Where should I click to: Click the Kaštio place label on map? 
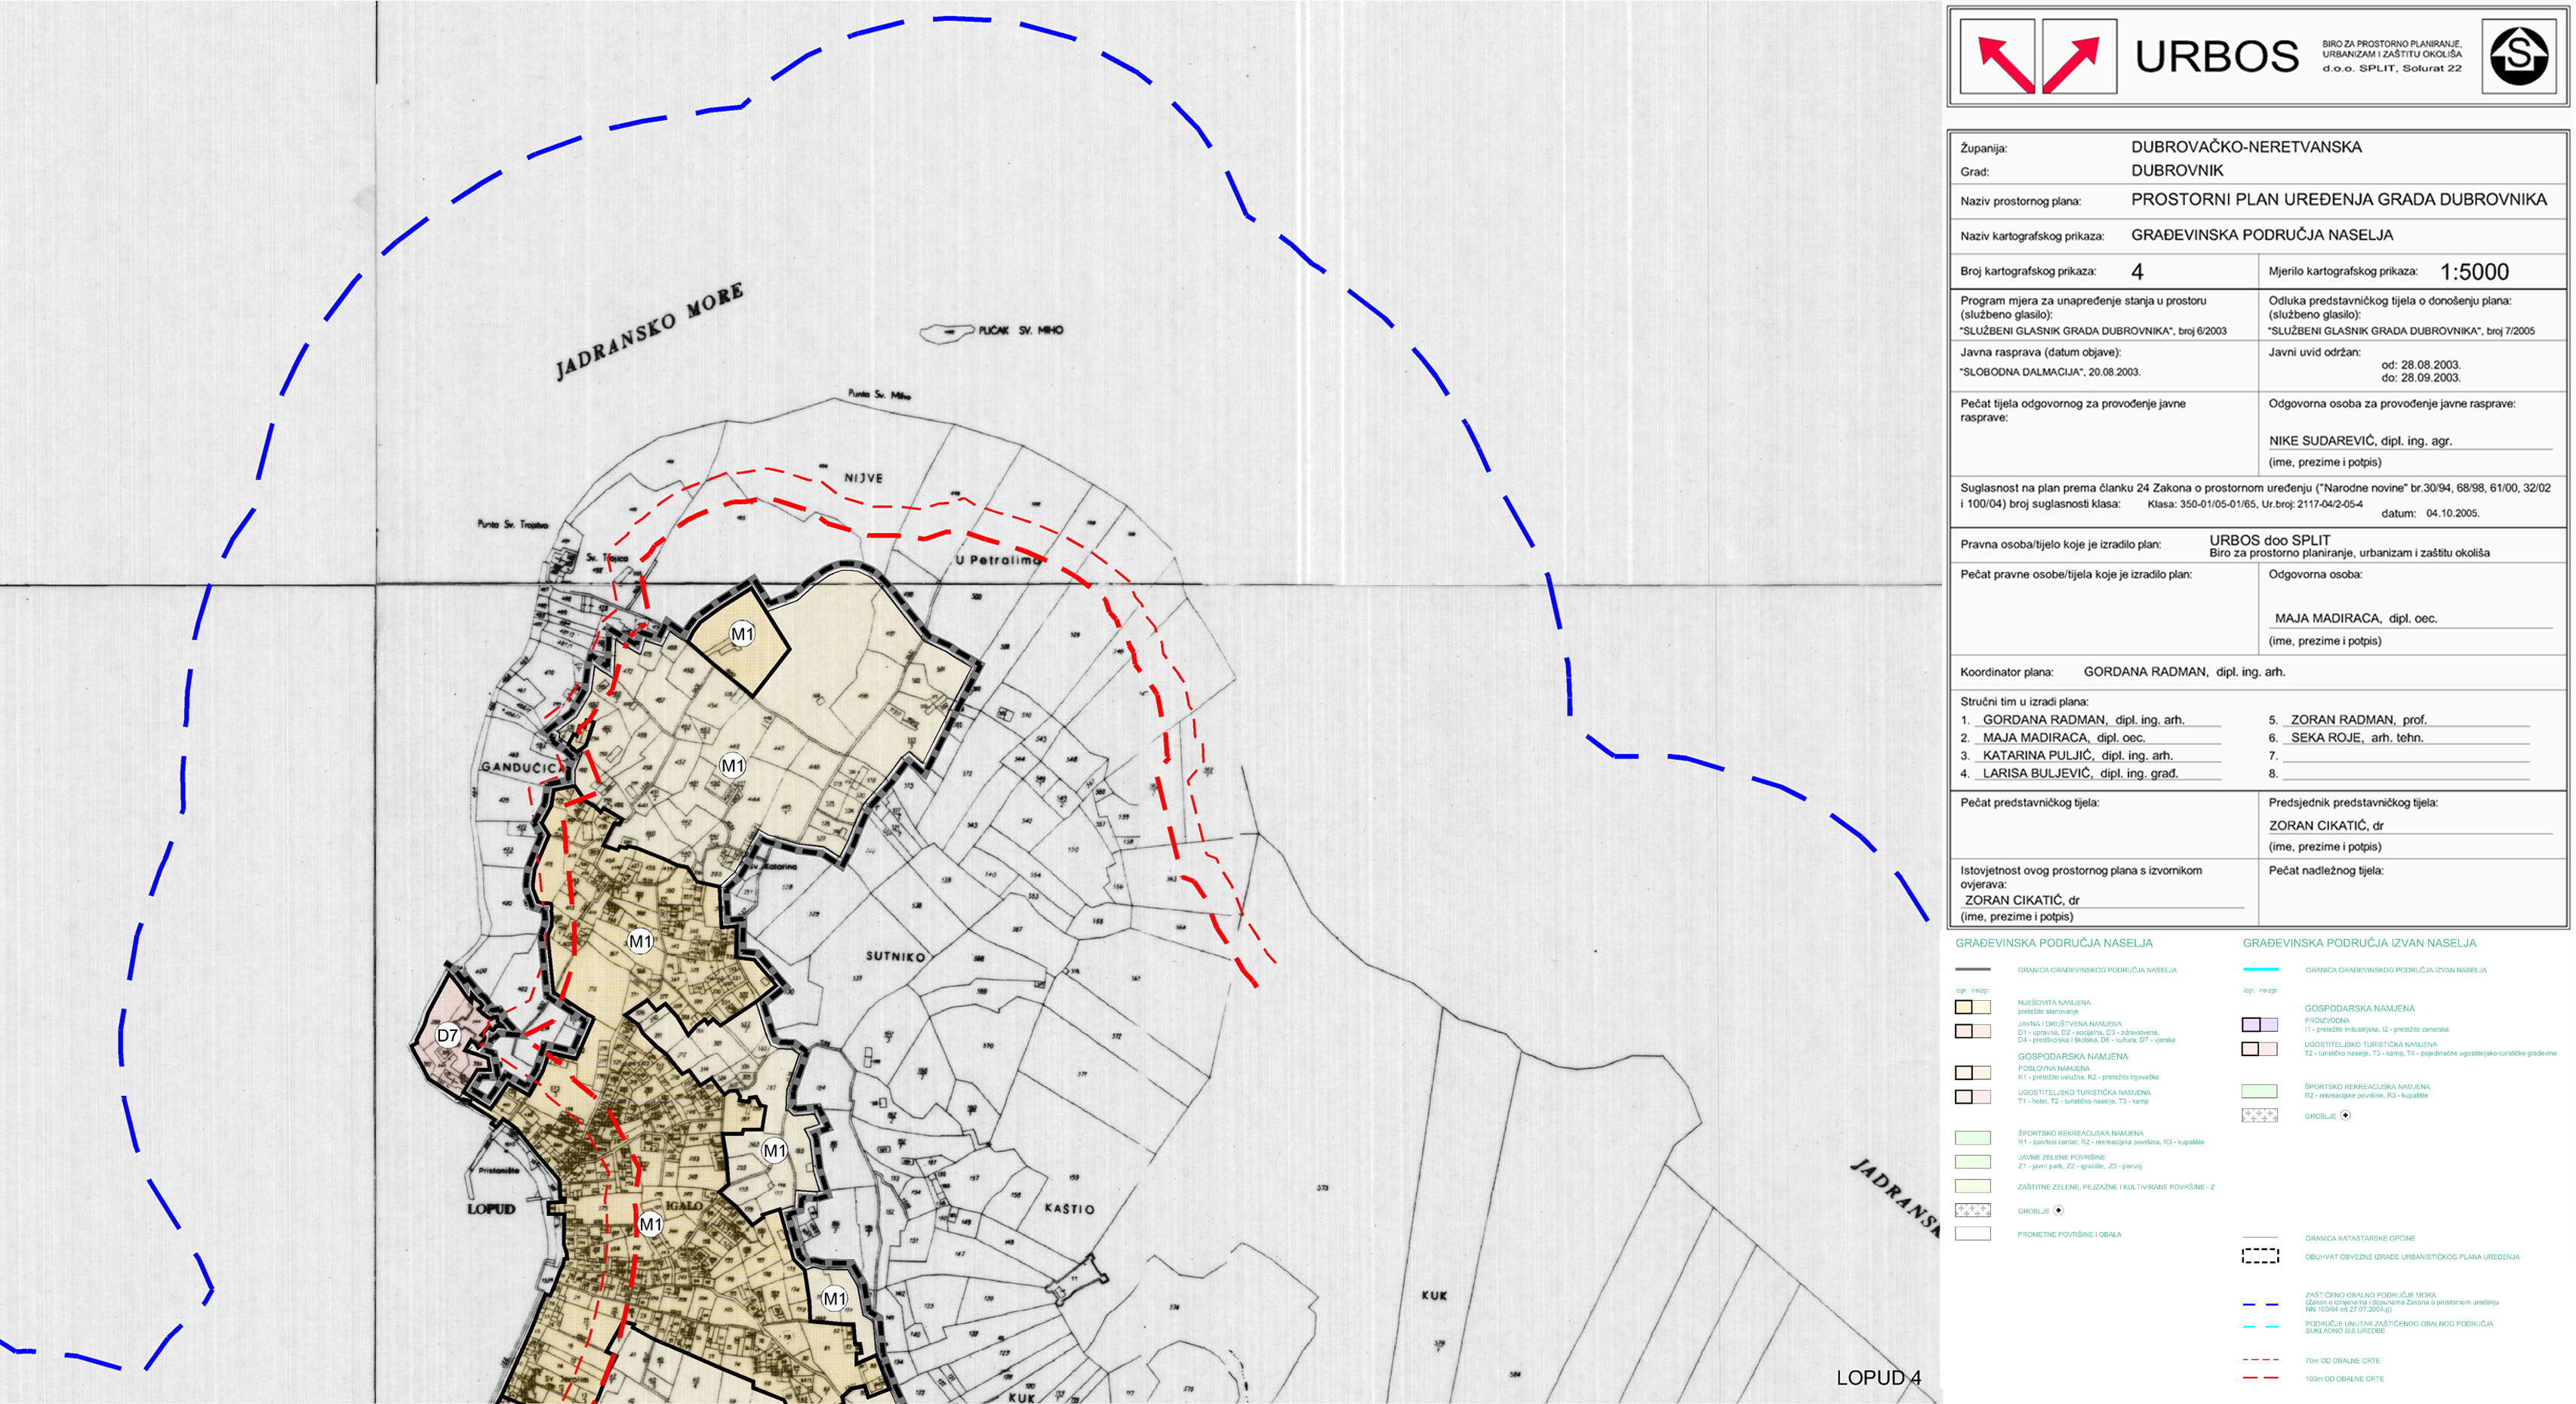1068,1209
